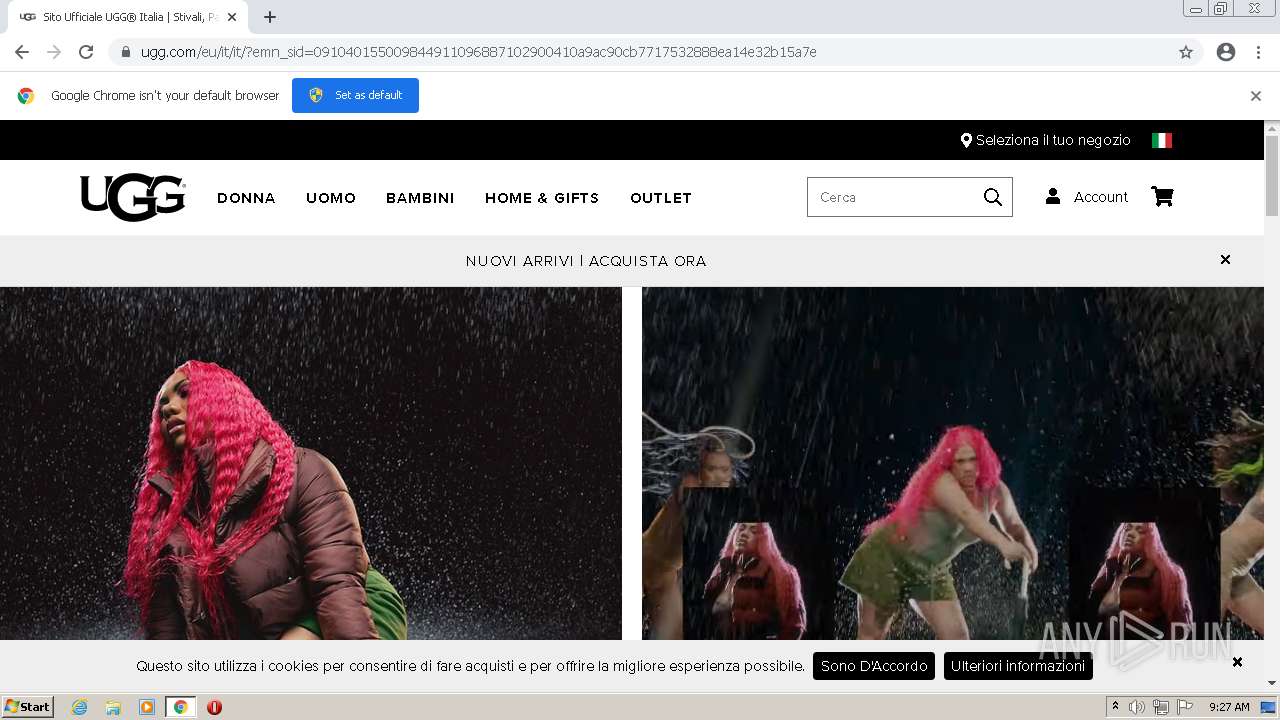Launch Internet Explorer from taskbar

click(x=79, y=707)
